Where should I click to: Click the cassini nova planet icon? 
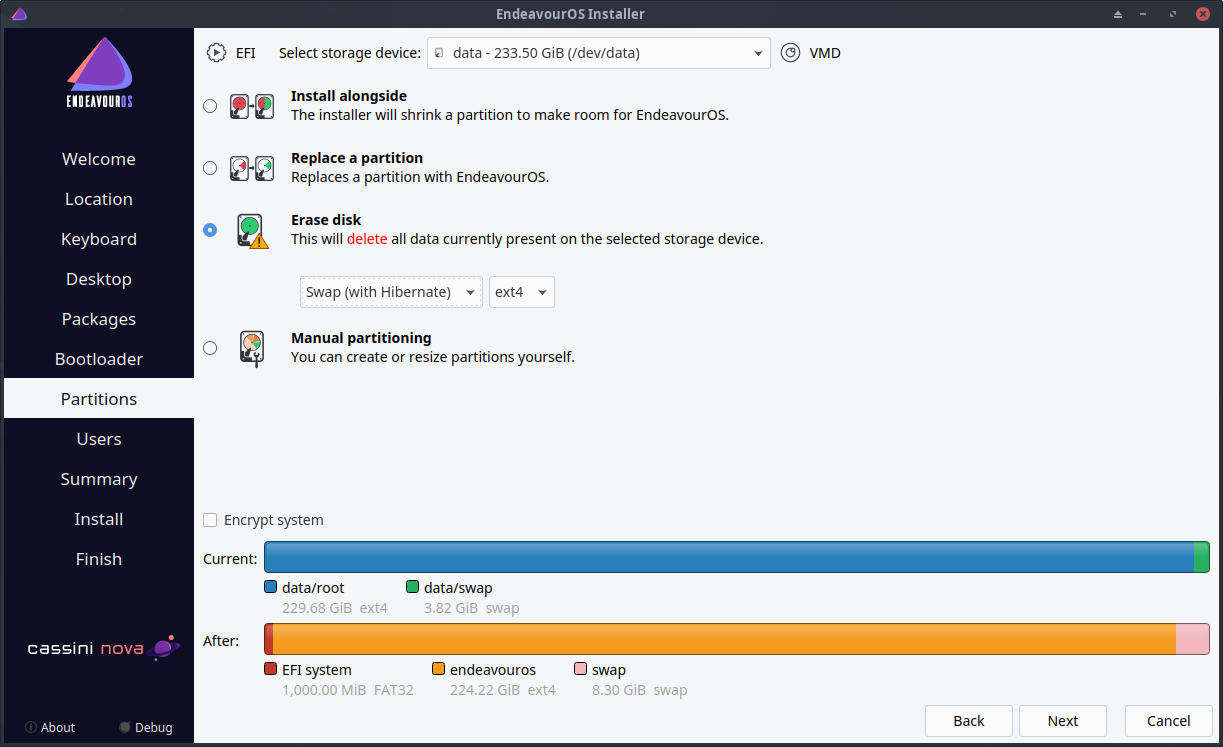pyautogui.click(x=165, y=648)
